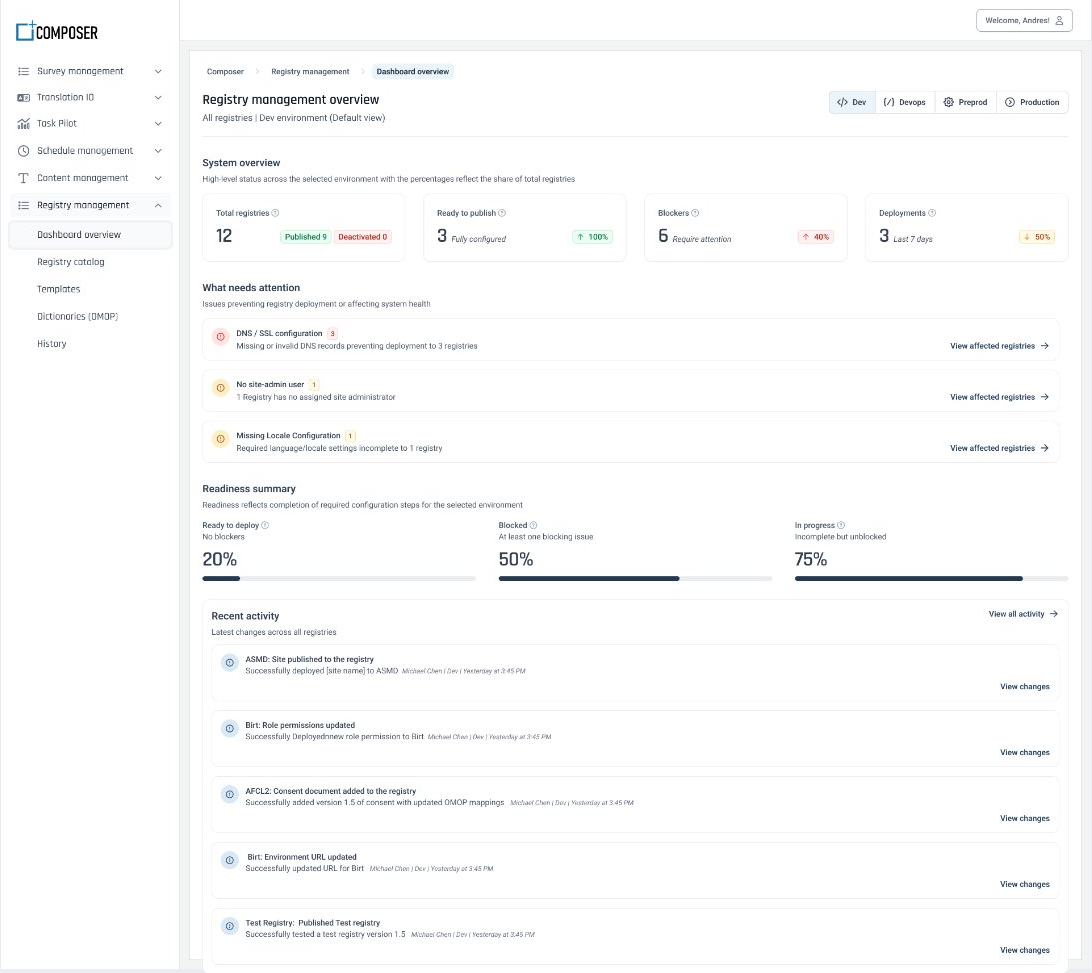Click the Registry management list icon
This screenshot has height=973, width=1092.
(x=23, y=205)
